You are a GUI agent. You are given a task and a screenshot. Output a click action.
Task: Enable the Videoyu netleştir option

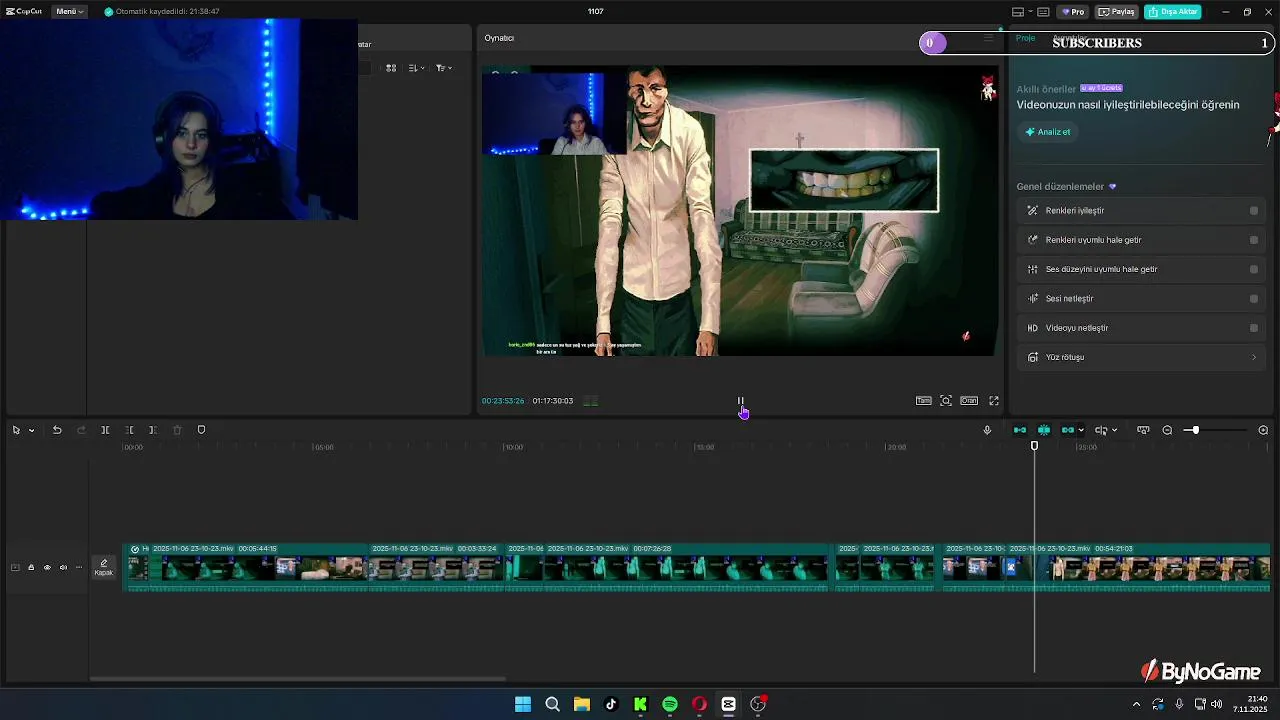click(1254, 328)
